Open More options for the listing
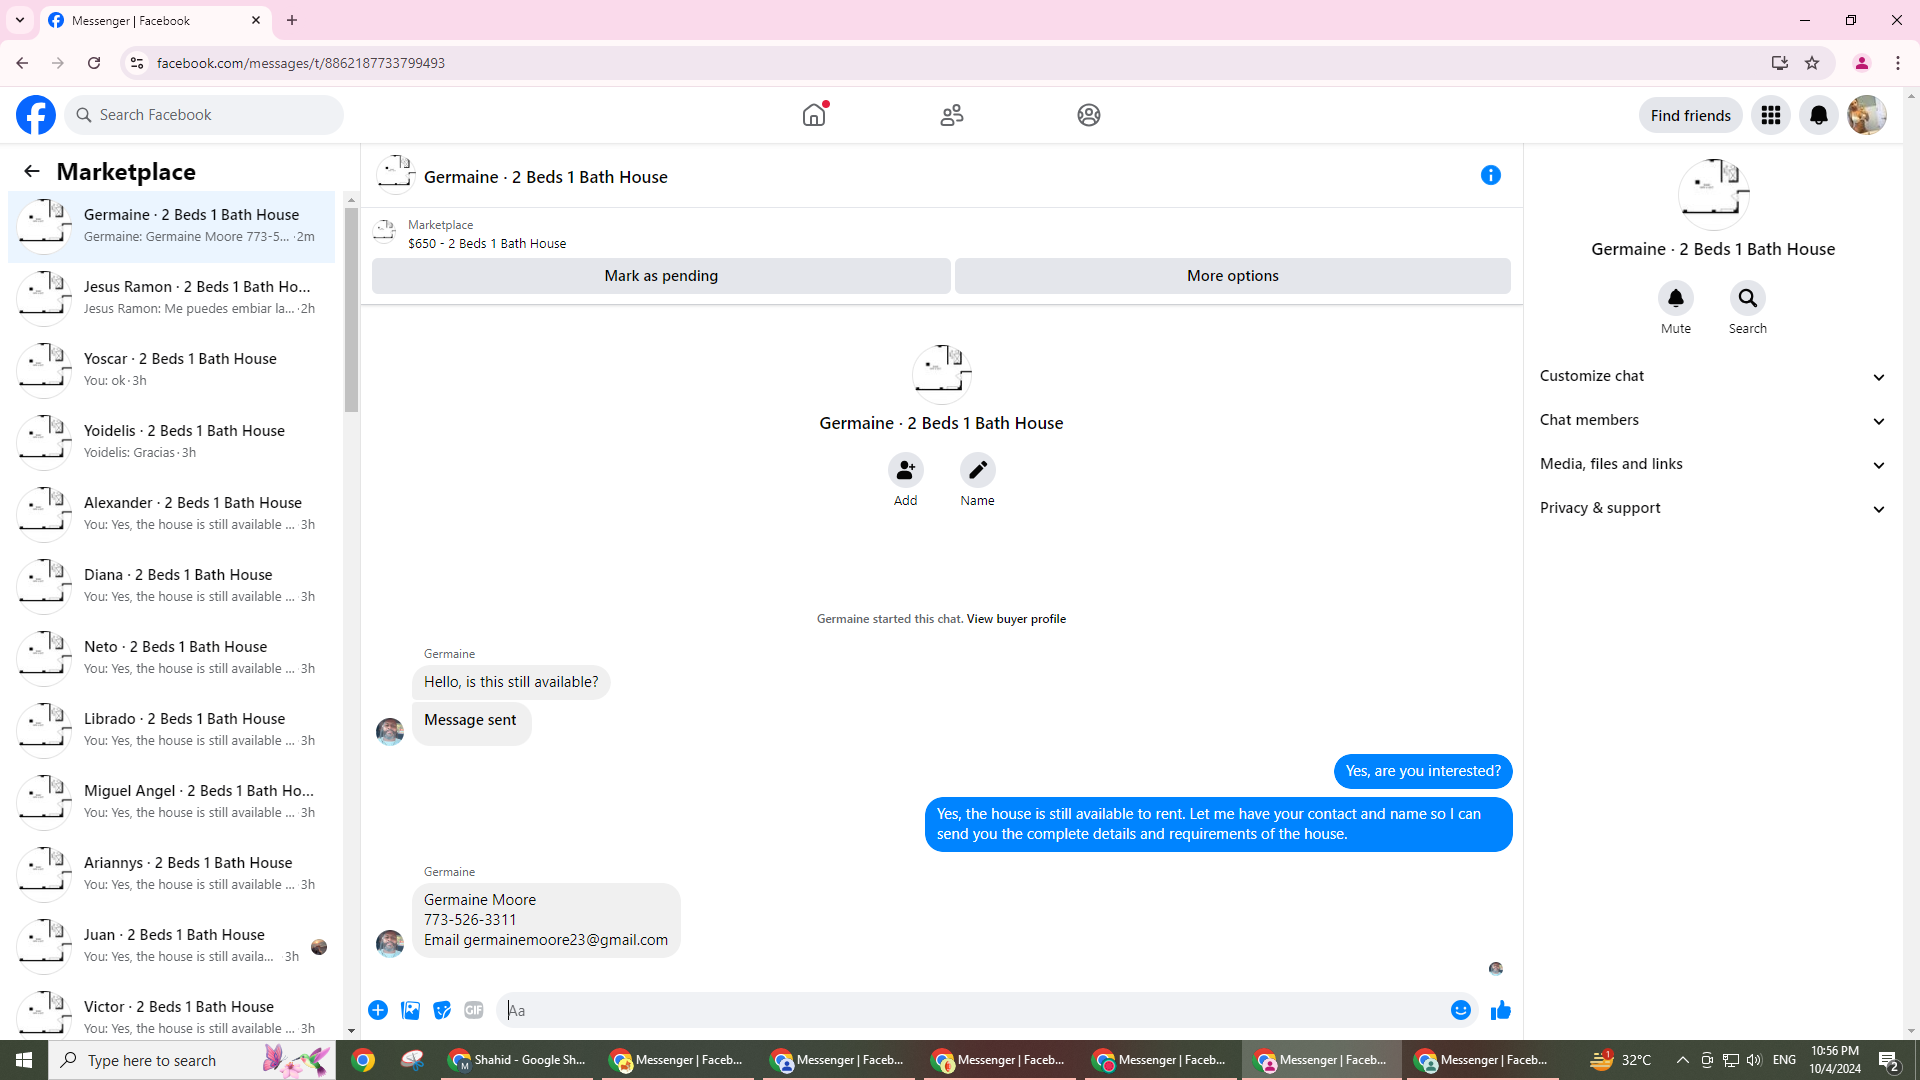Viewport: 1920px width, 1080px height. (1233, 276)
